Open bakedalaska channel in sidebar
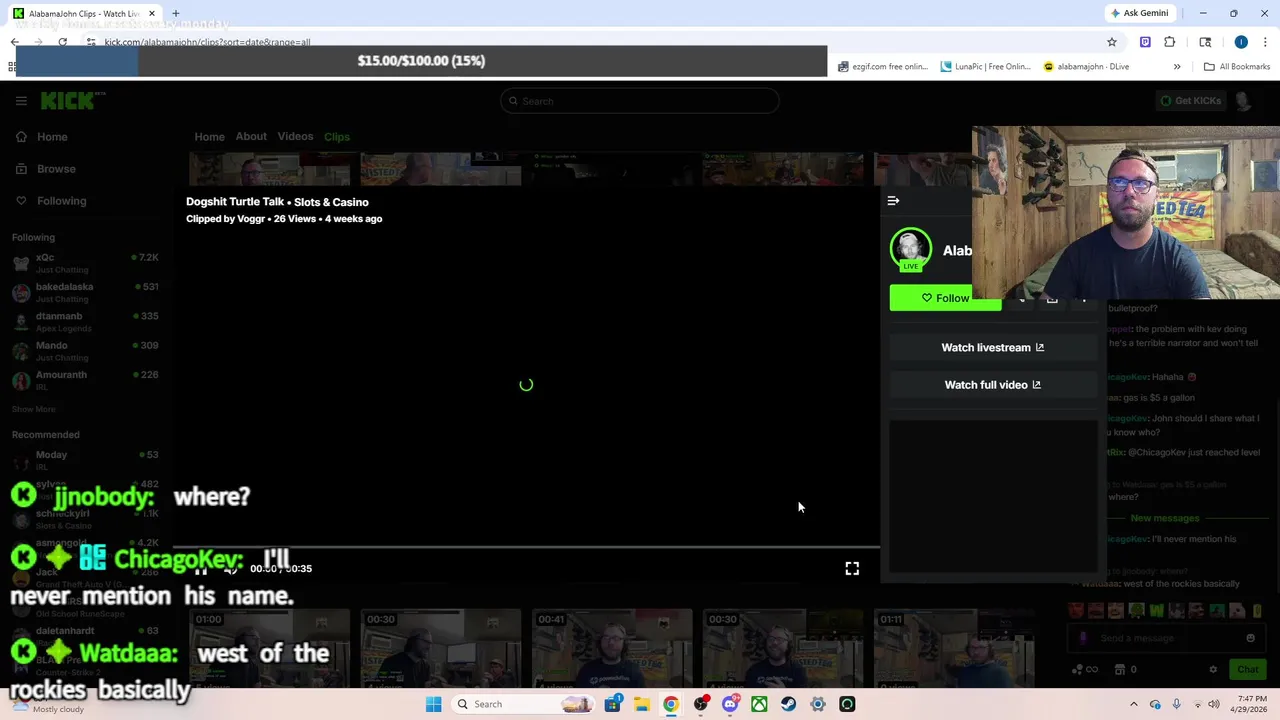The width and height of the screenshot is (1280, 720). coord(85,292)
